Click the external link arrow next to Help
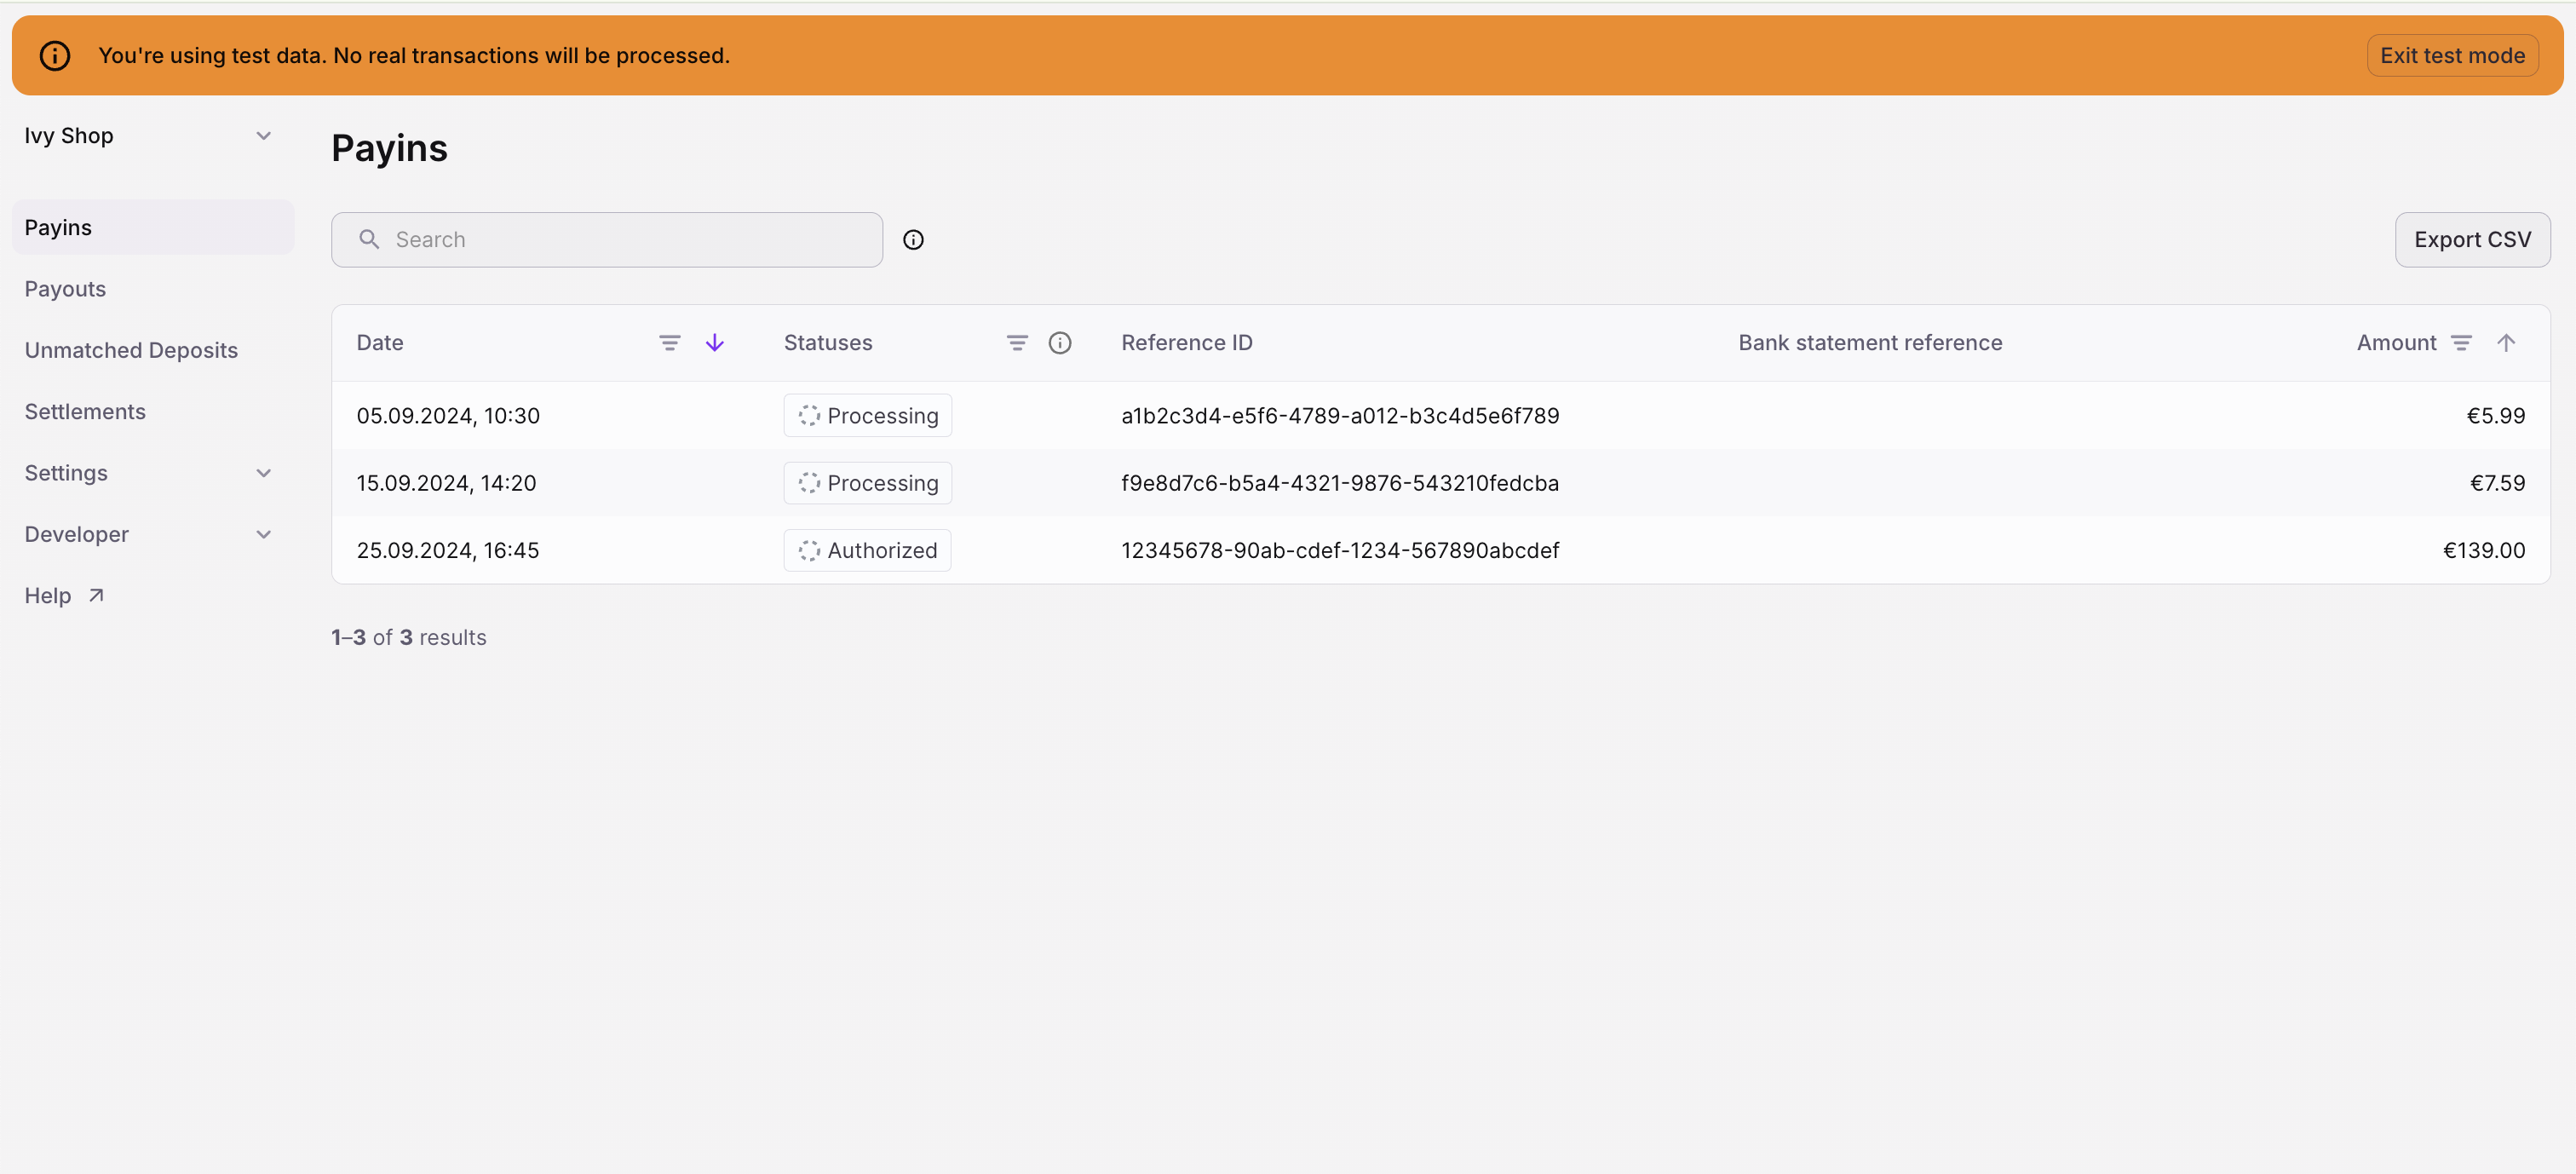Image resolution: width=2576 pixels, height=1174 pixels. click(96, 594)
